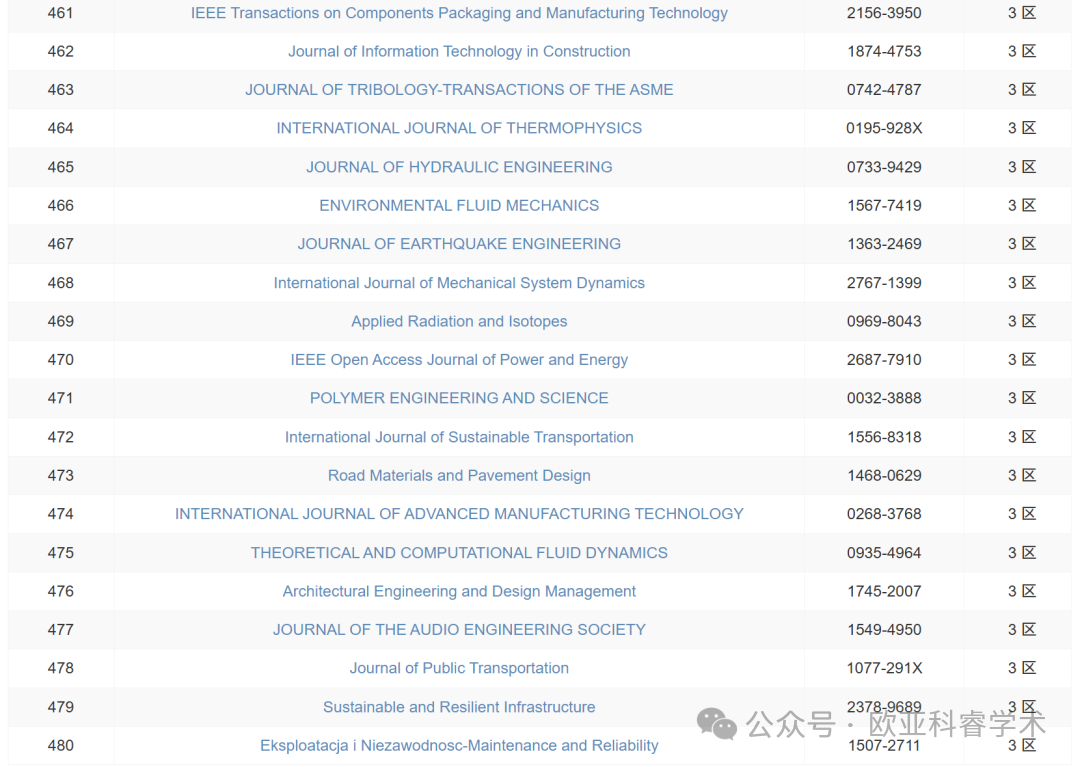
Task: Select ISSN 1077-291X cell
Action: pos(884,669)
